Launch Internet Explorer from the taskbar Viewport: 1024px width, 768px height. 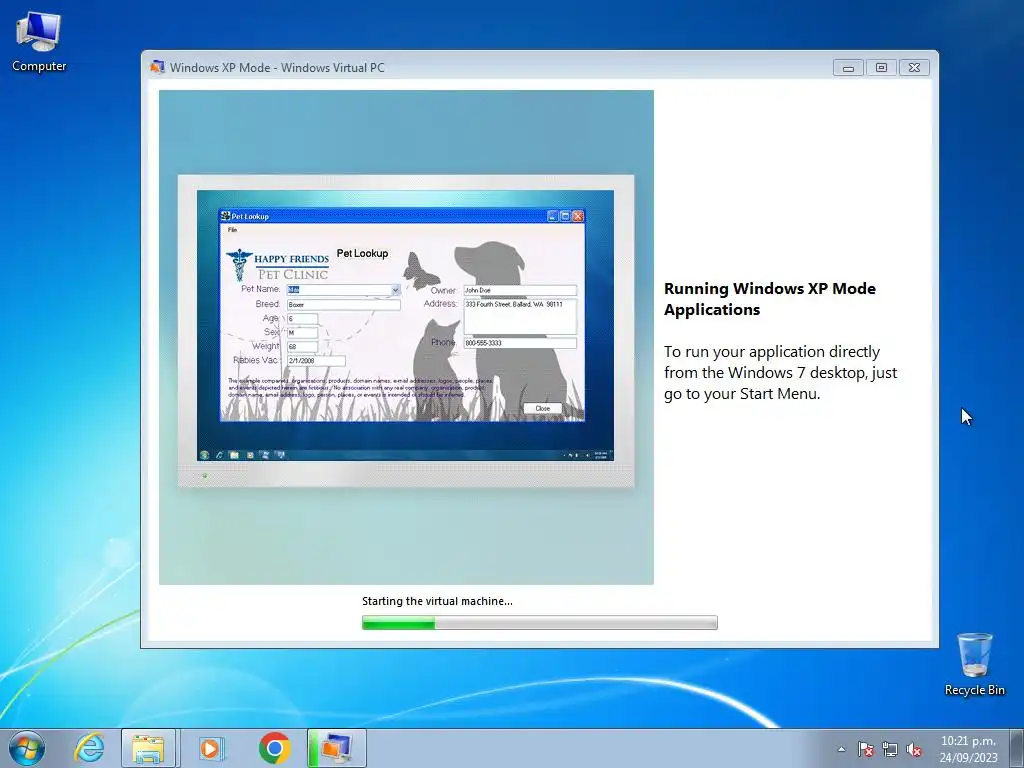[x=89, y=748]
